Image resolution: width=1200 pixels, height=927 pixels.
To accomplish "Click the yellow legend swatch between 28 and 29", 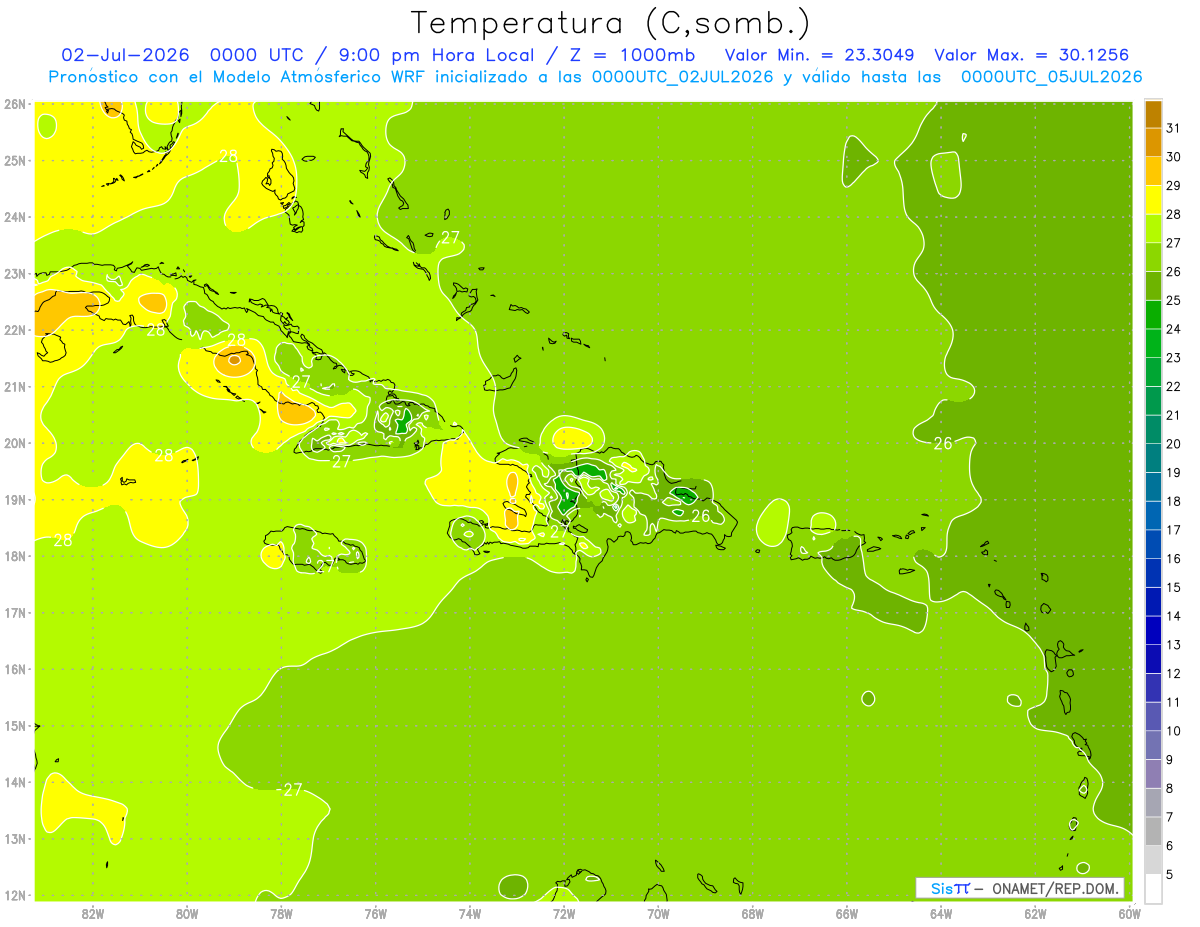I will click(x=1153, y=199).
